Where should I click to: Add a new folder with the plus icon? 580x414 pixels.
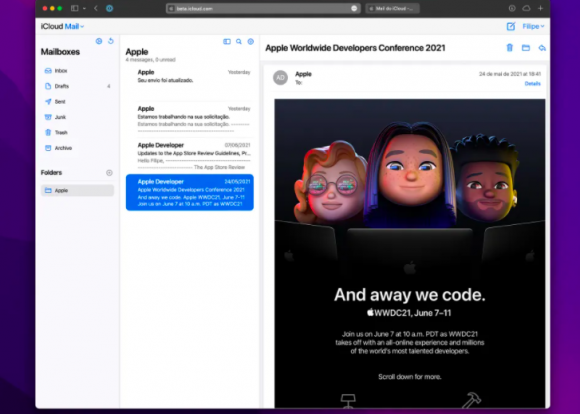[109, 173]
